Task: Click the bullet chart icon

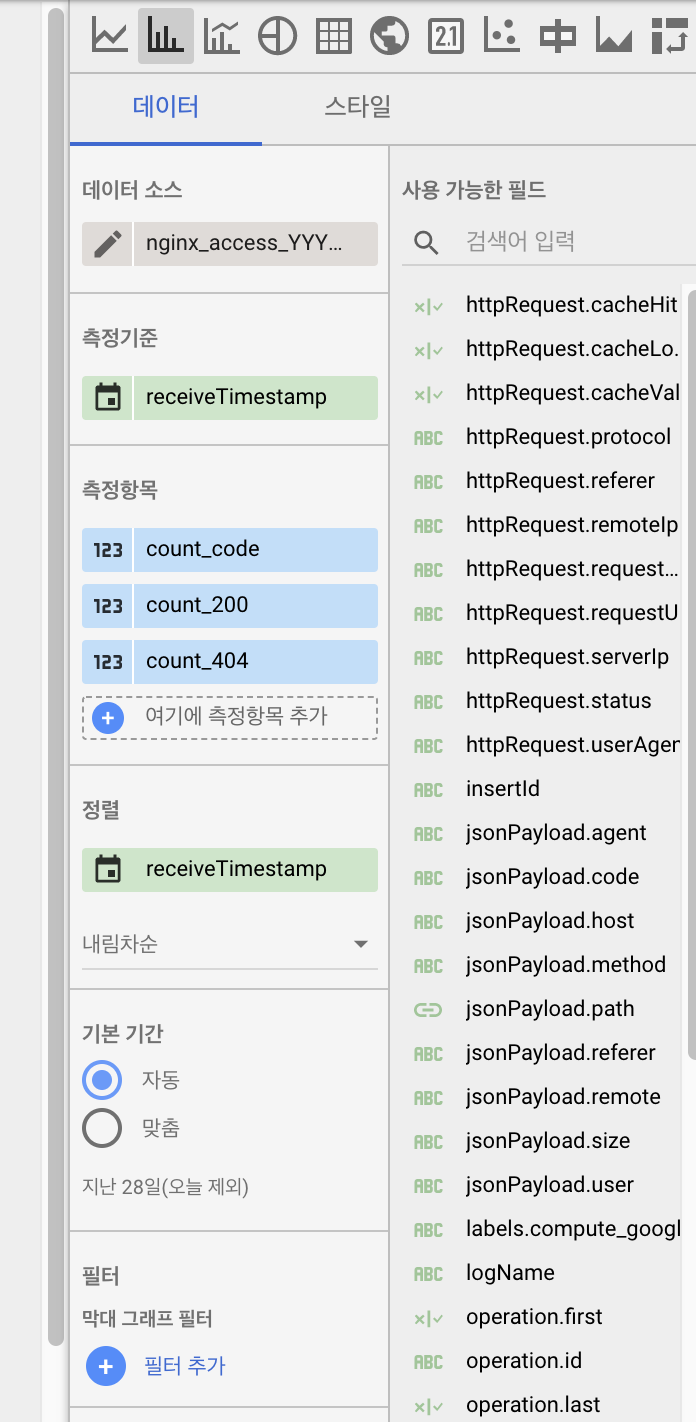Action: pos(557,36)
